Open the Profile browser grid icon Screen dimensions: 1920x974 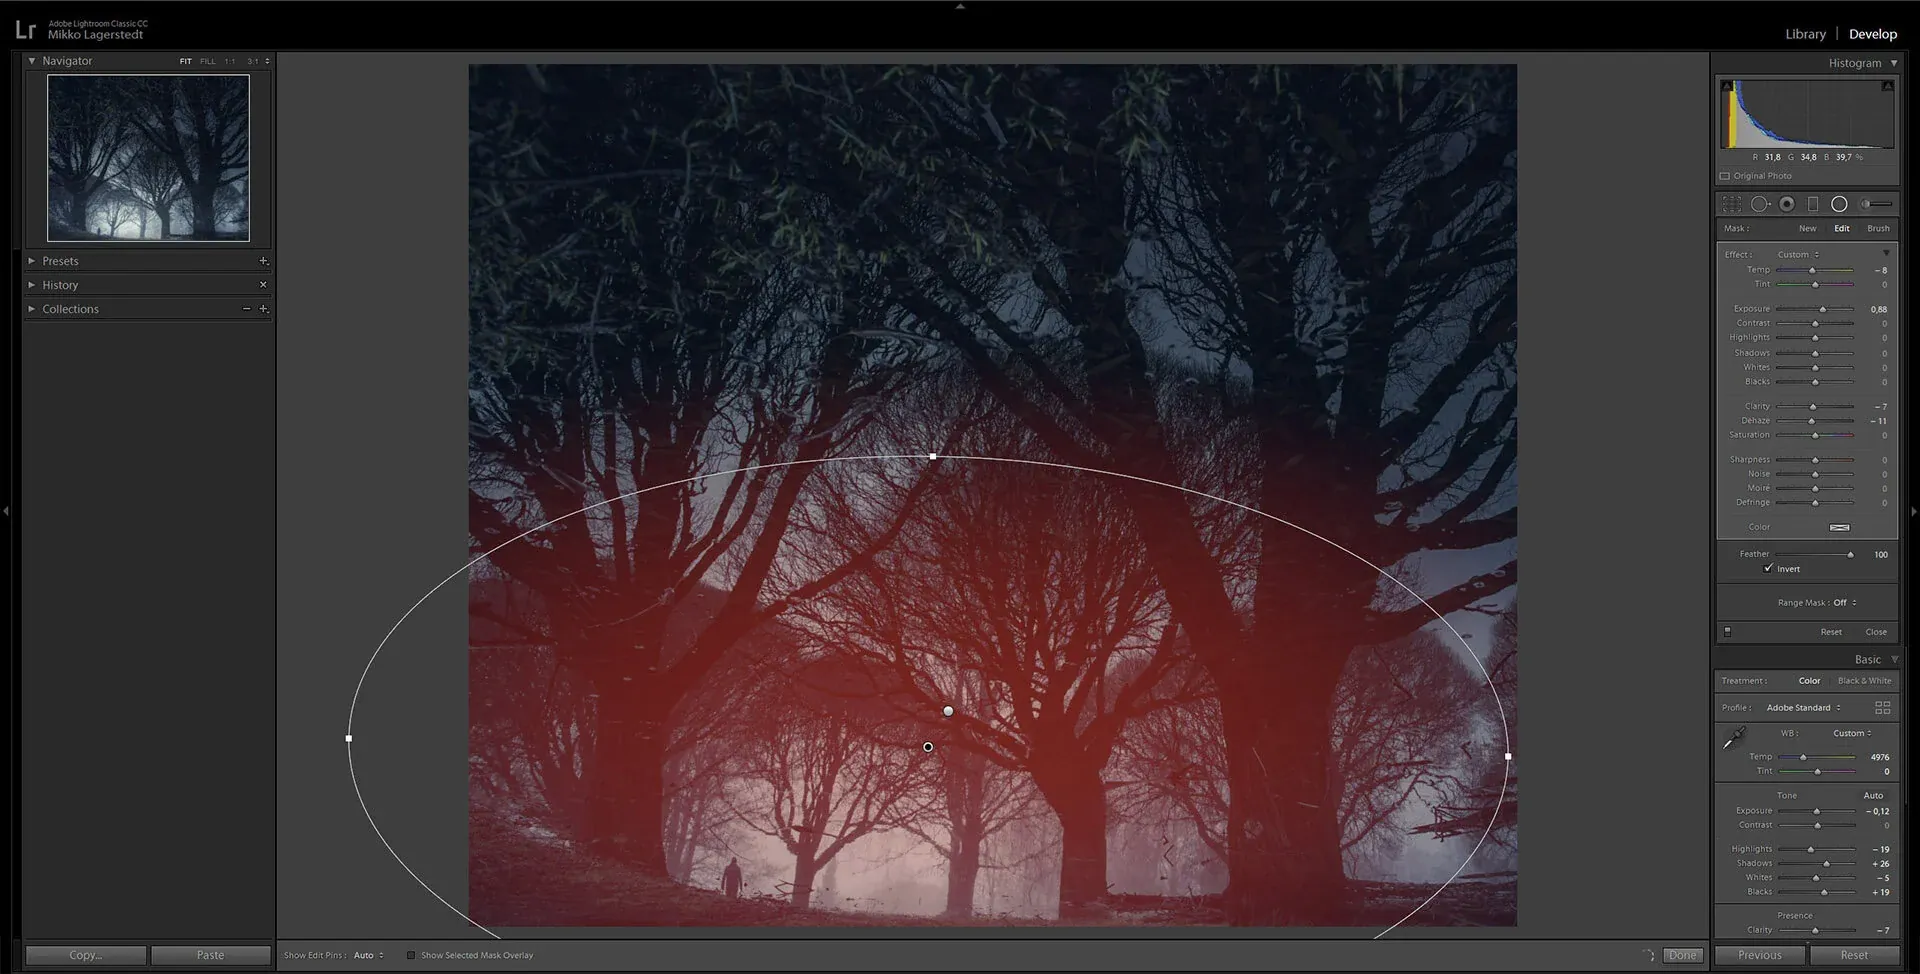pyautogui.click(x=1884, y=707)
